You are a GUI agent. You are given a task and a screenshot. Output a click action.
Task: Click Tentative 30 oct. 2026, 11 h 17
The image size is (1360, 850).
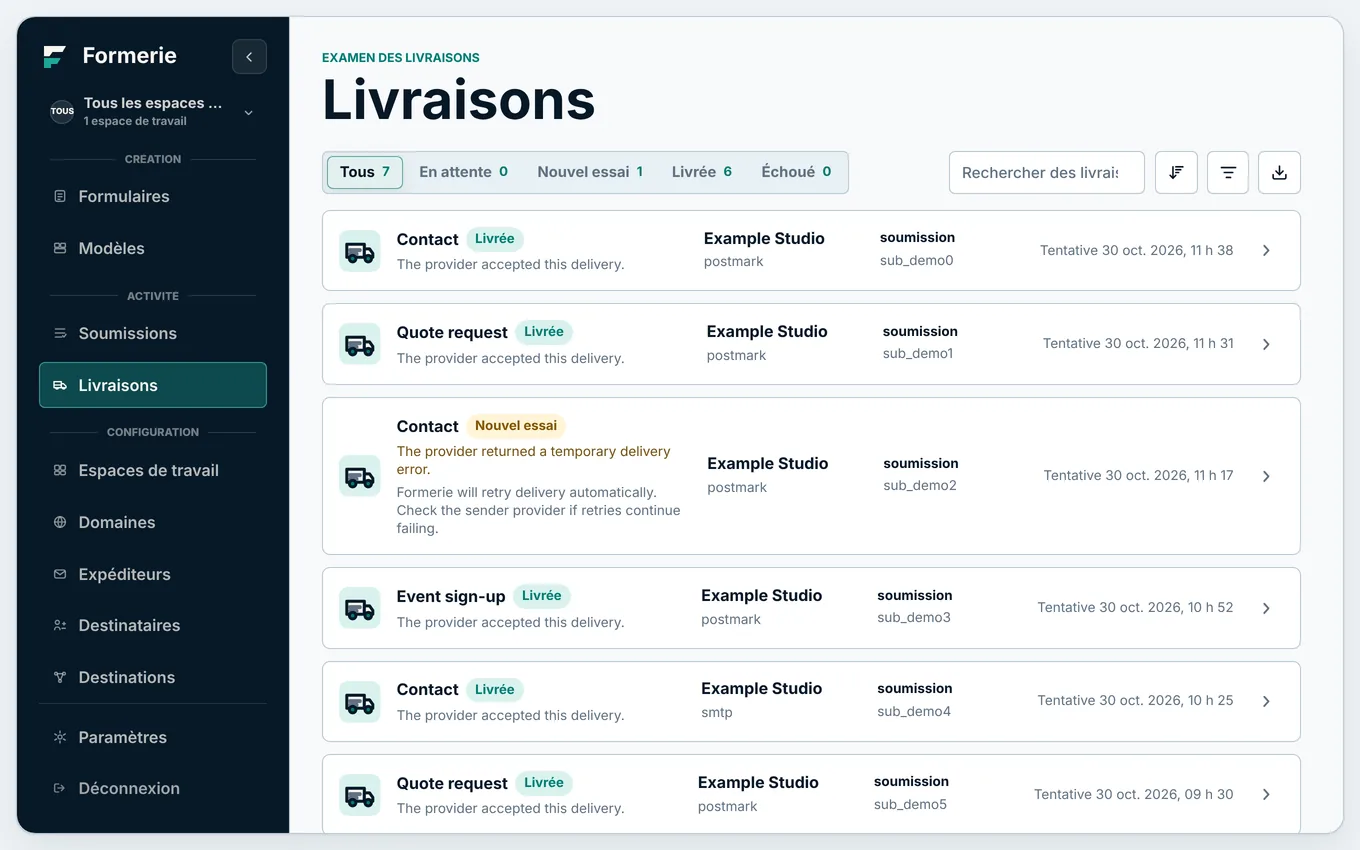[x=1138, y=476]
